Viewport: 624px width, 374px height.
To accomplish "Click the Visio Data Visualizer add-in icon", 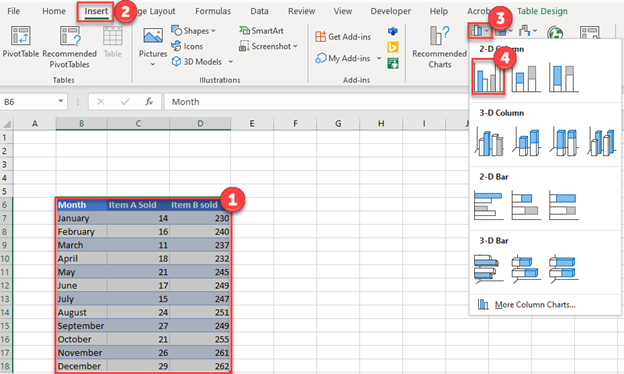I will pyautogui.click(x=393, y=31).
